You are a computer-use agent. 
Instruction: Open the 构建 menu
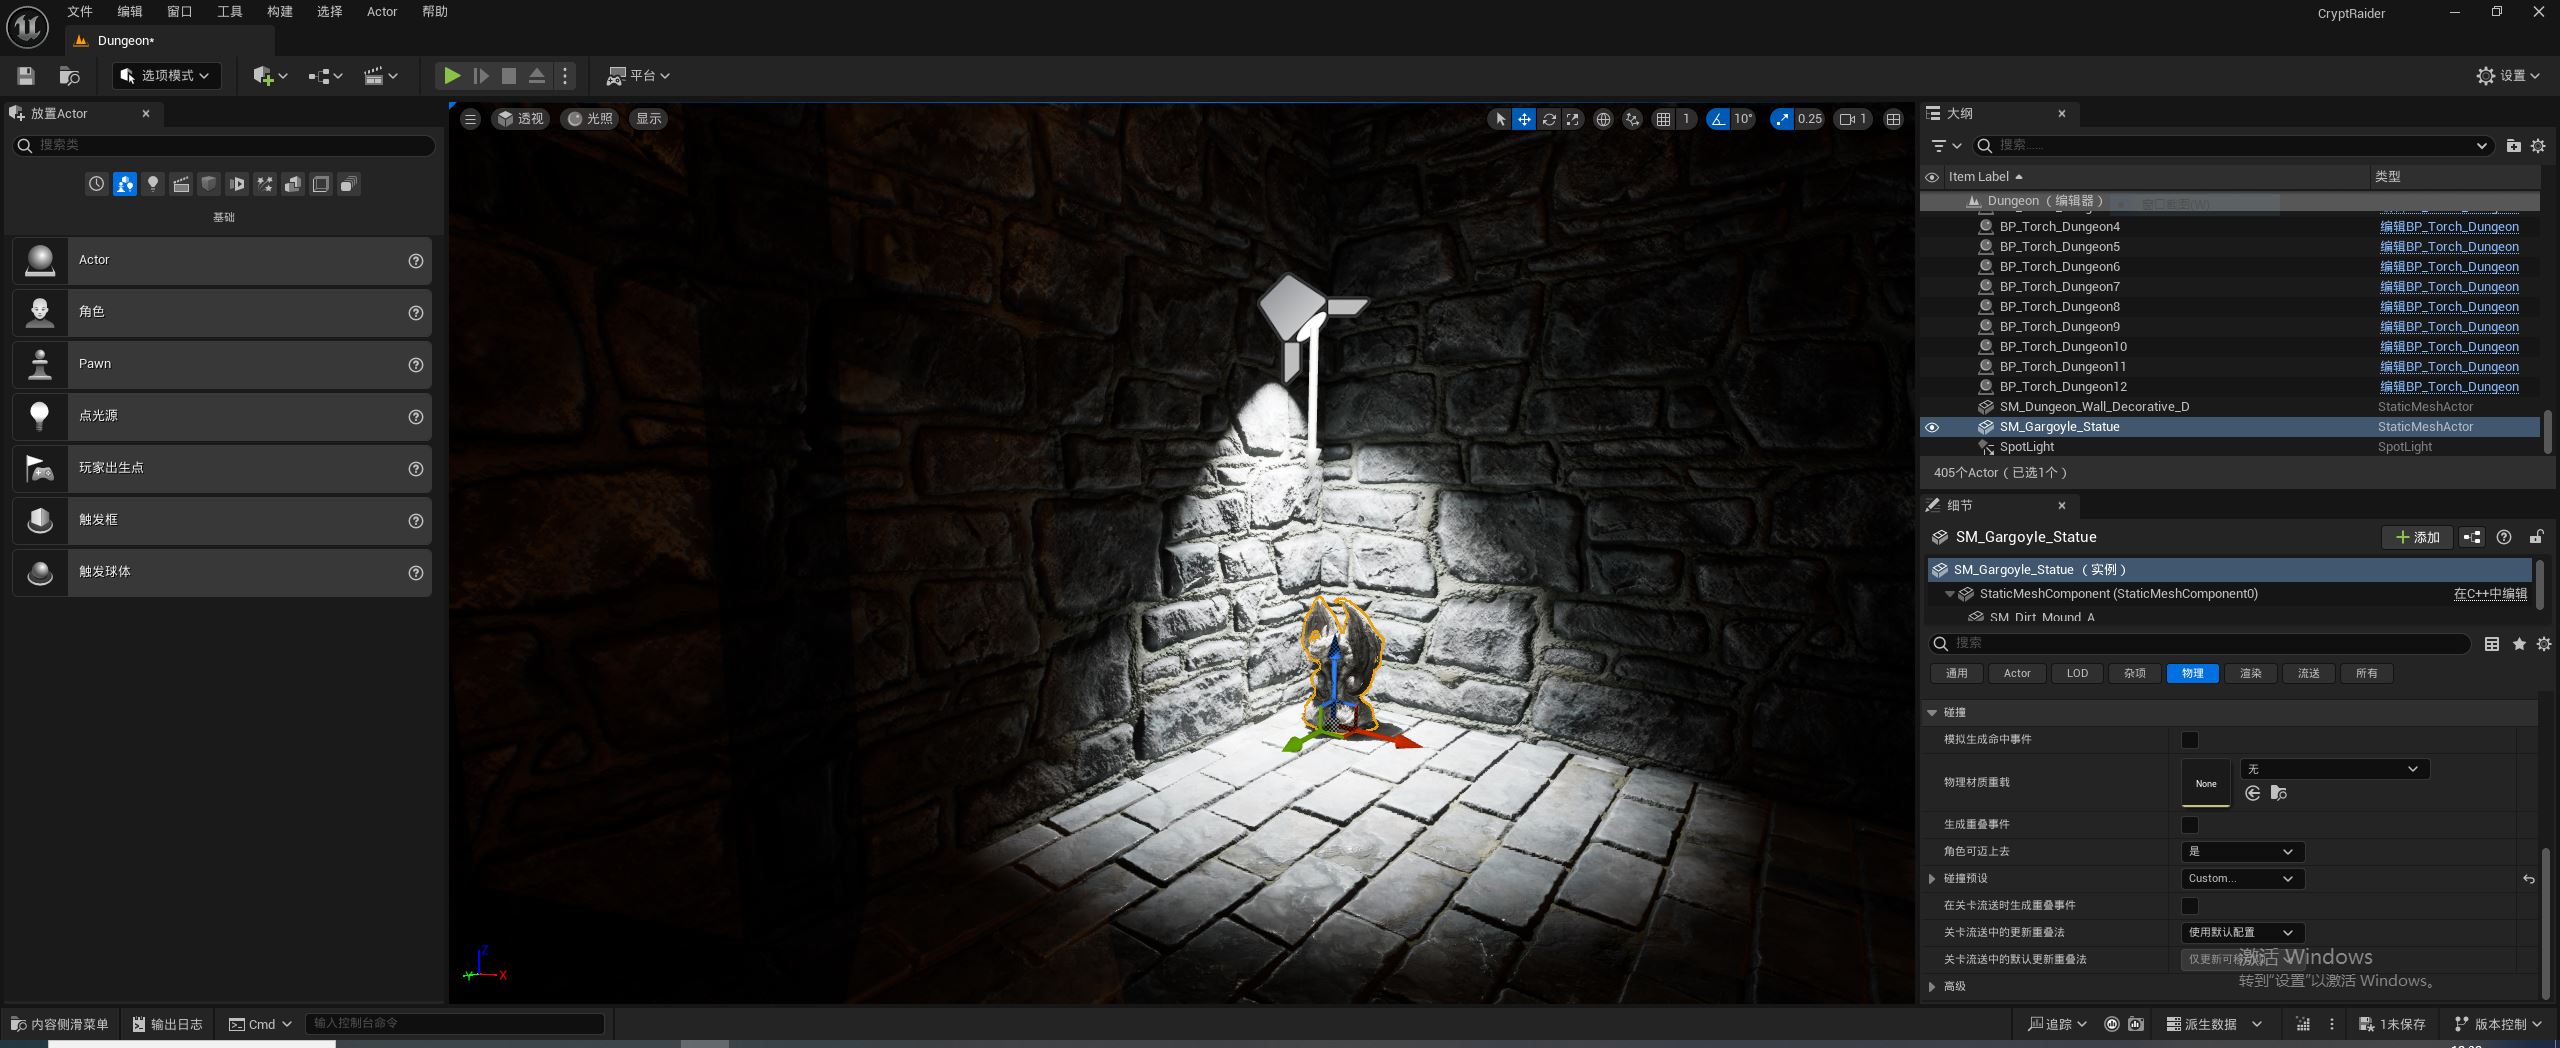point(280,12)
